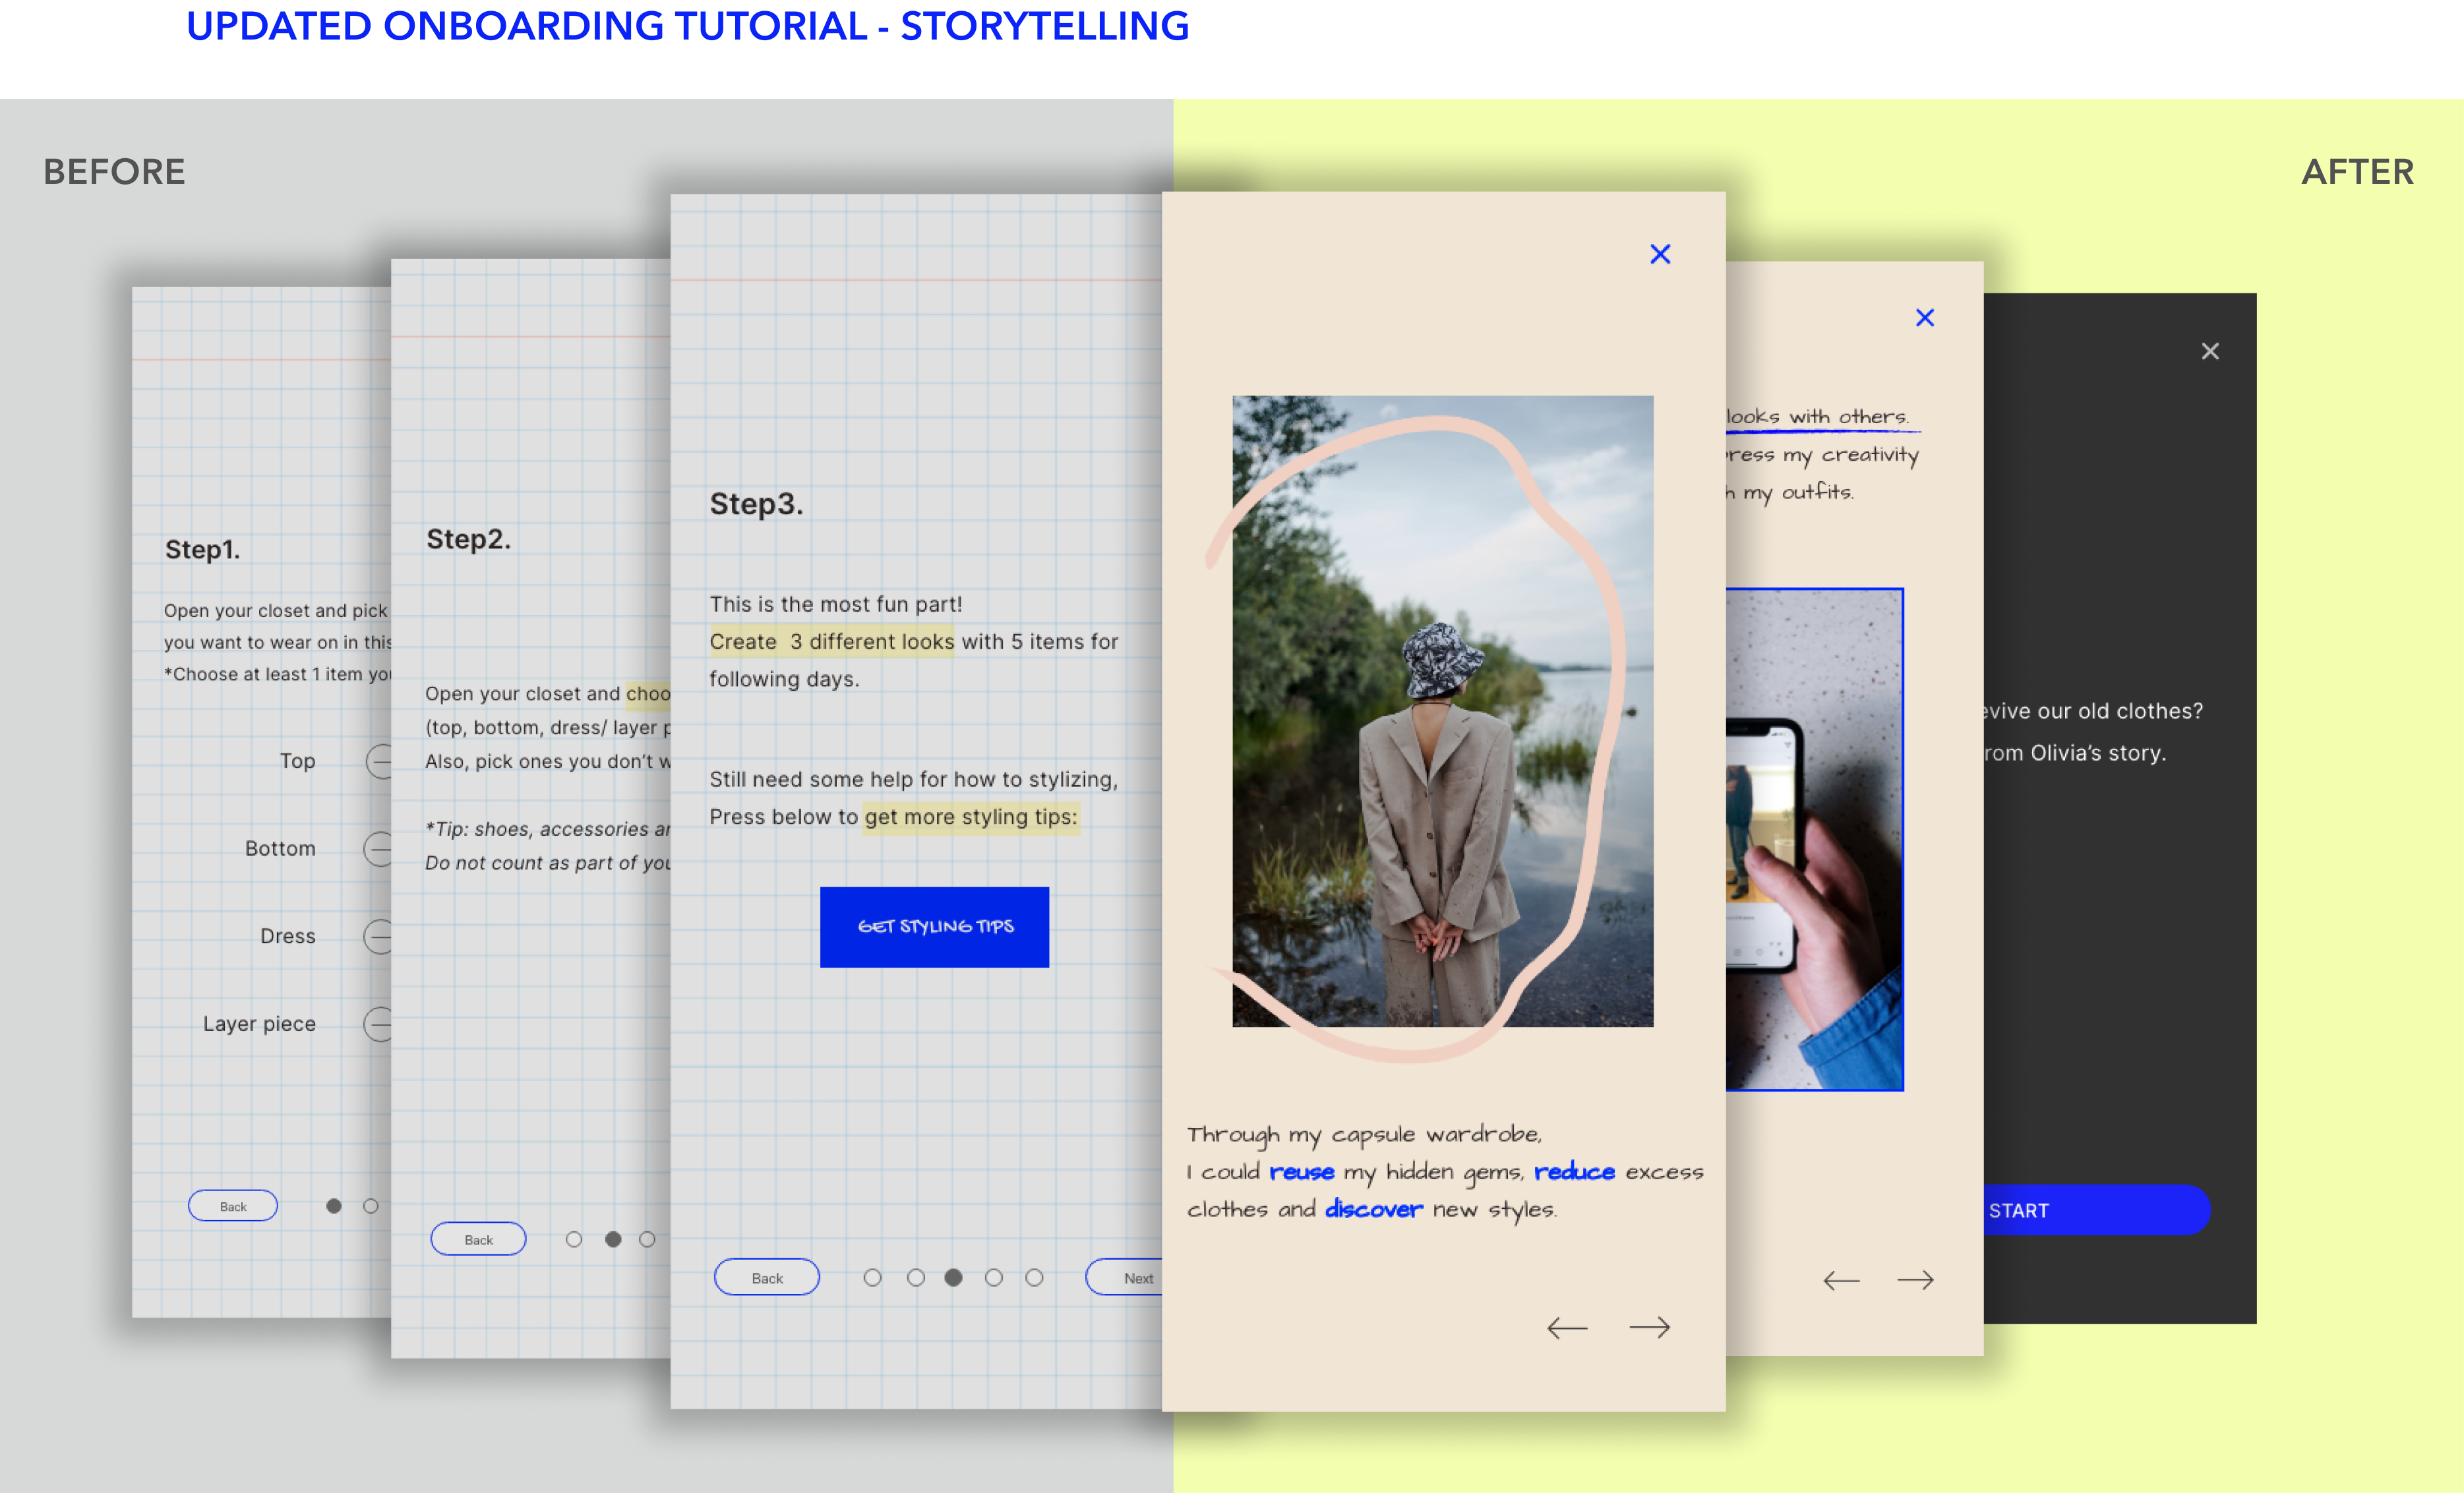Screen dimensions: 2464x1493
Task: Close the dark Olivia's story card
Action: pyautogui.click(x=2210, y=351)
